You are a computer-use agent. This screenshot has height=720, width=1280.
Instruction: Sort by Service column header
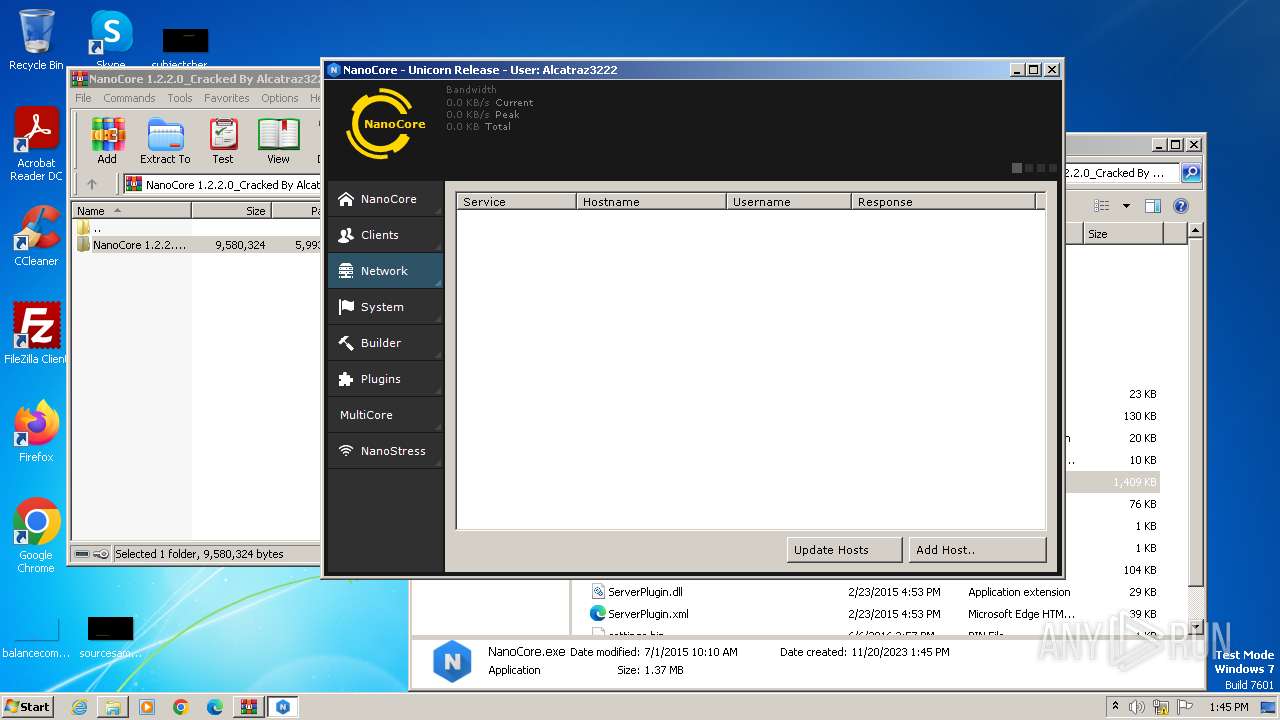click(517, 202)
